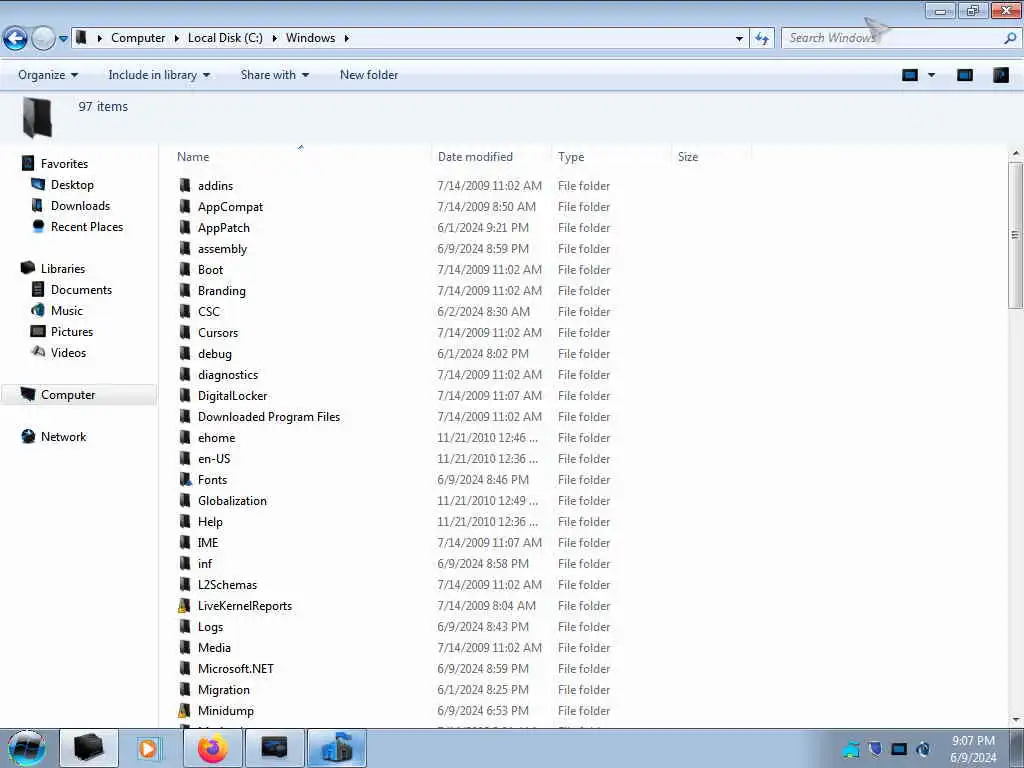Open the Share with menu

point(274,75)
